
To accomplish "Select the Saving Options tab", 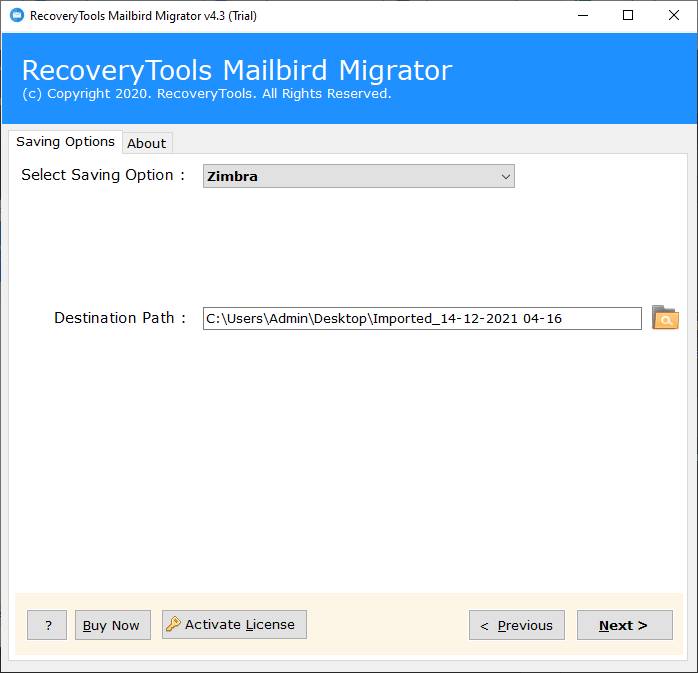I will point(65,142).
